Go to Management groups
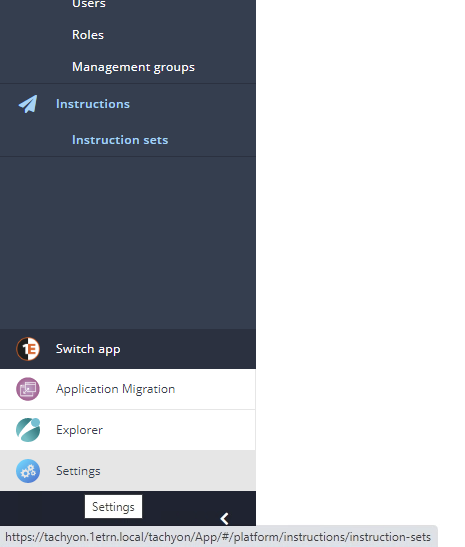Viewport: 465px width, 547px height. tap(133, 67)
